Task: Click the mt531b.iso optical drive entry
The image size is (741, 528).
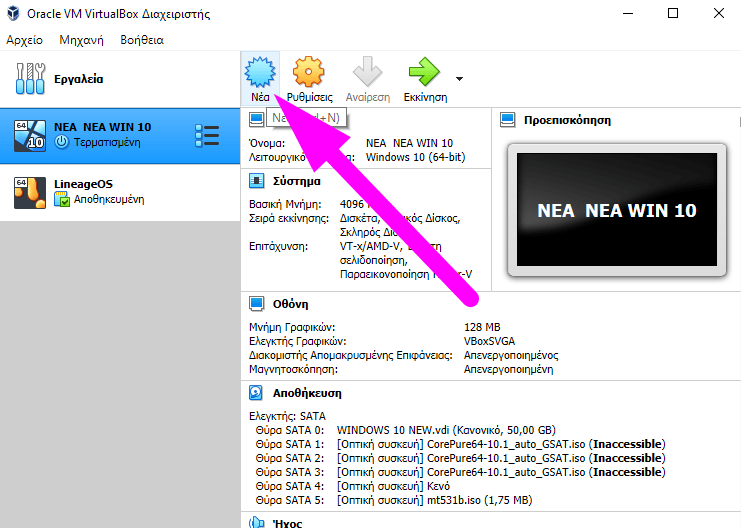Action: click(434, 500)
